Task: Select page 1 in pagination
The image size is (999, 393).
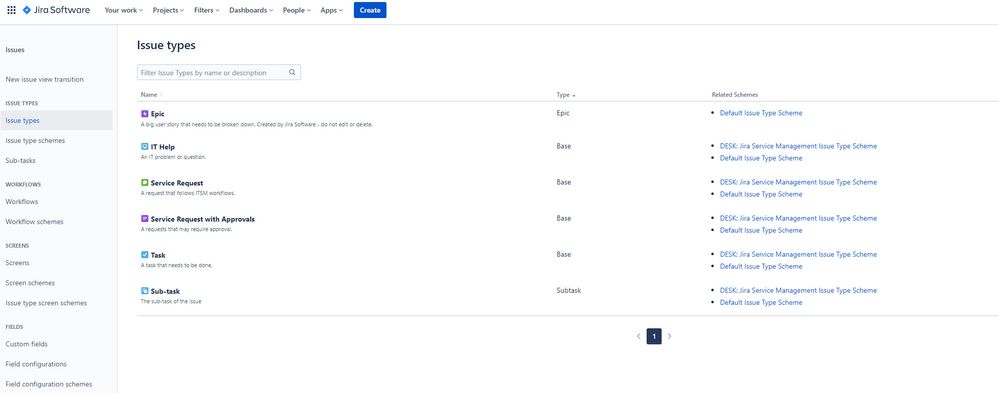Action: [654, 336]
